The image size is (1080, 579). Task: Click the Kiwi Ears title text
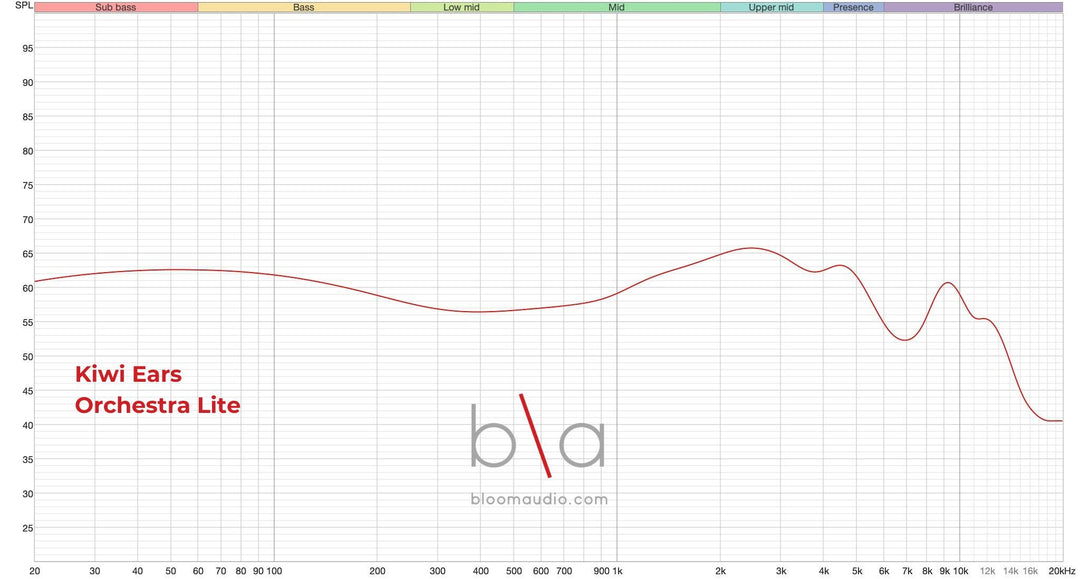[128, 374]
